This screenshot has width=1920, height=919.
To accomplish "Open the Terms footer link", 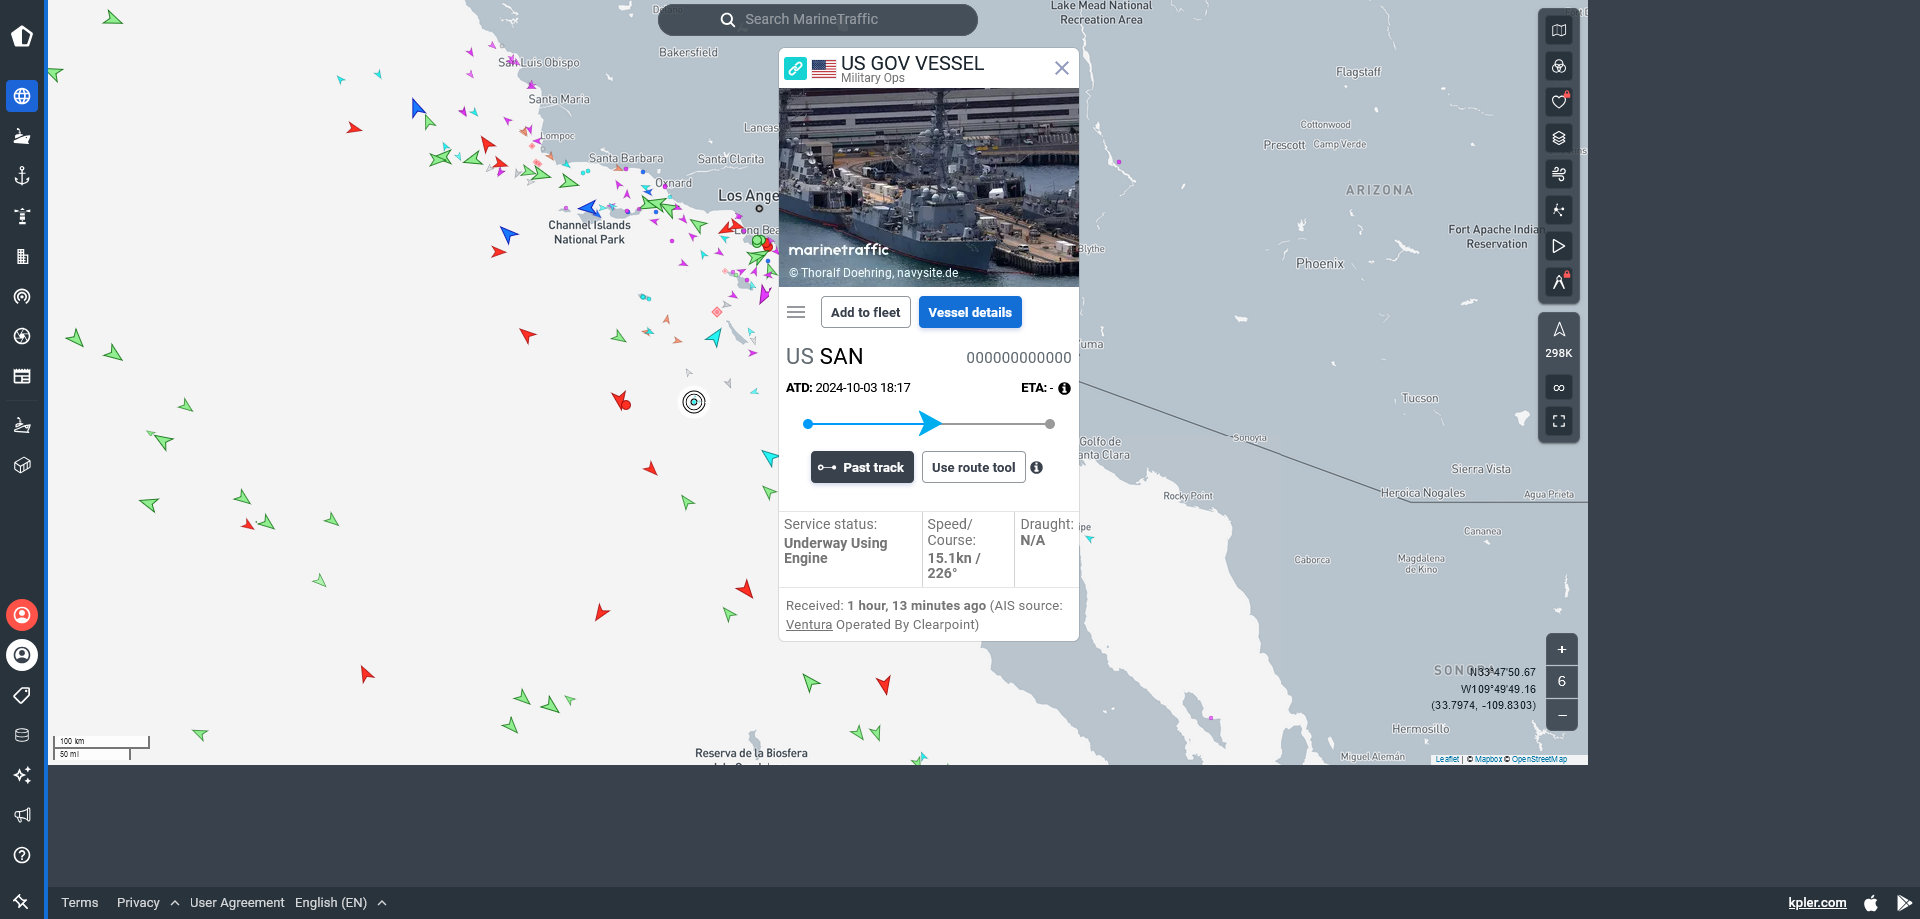I will click(x=80, y=902).
